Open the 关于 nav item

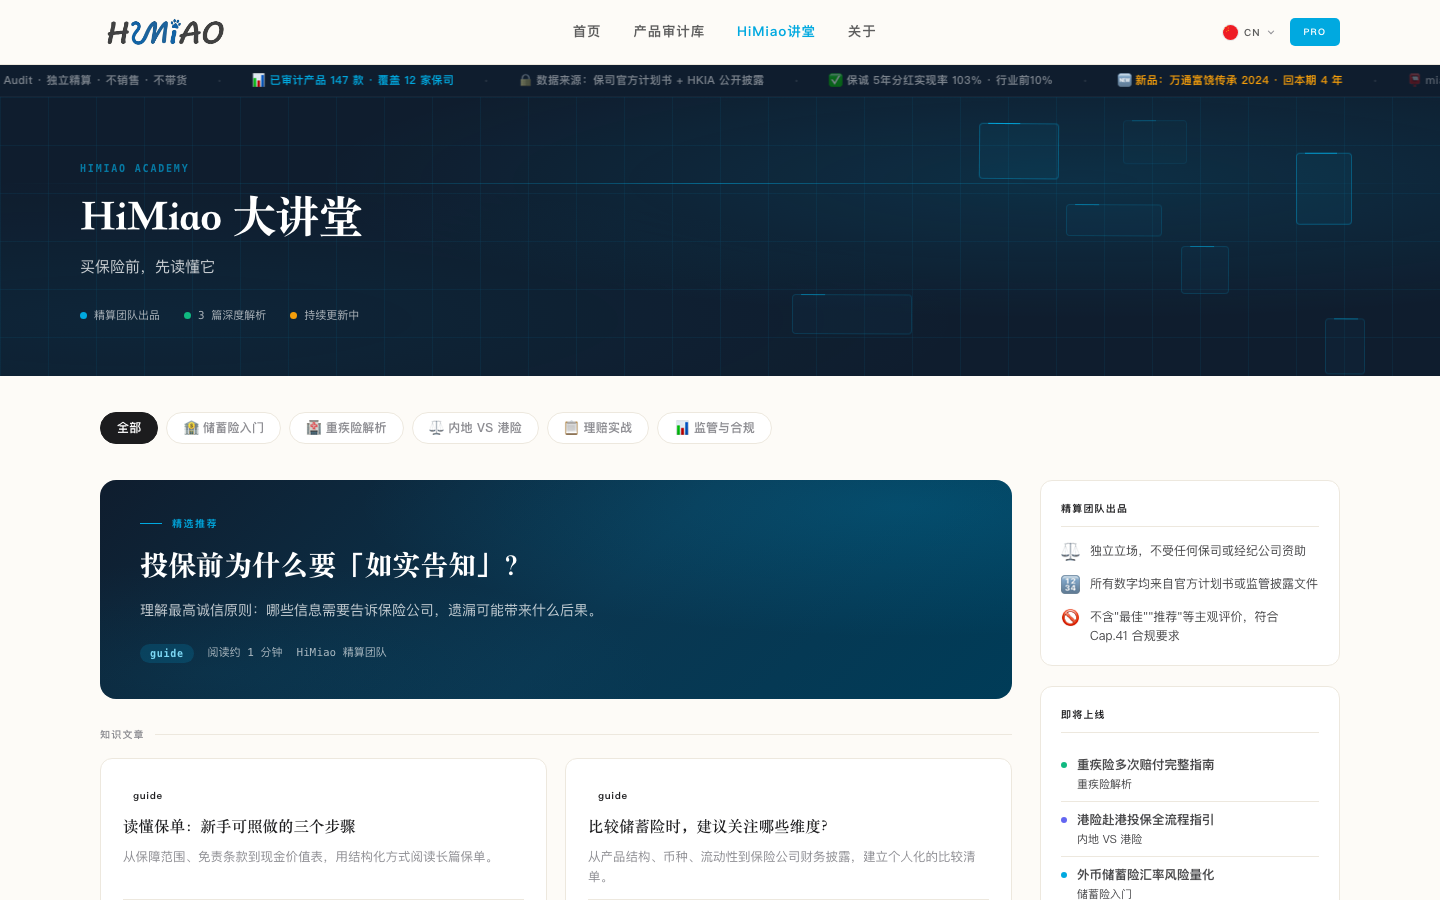[x=861, y=32]
